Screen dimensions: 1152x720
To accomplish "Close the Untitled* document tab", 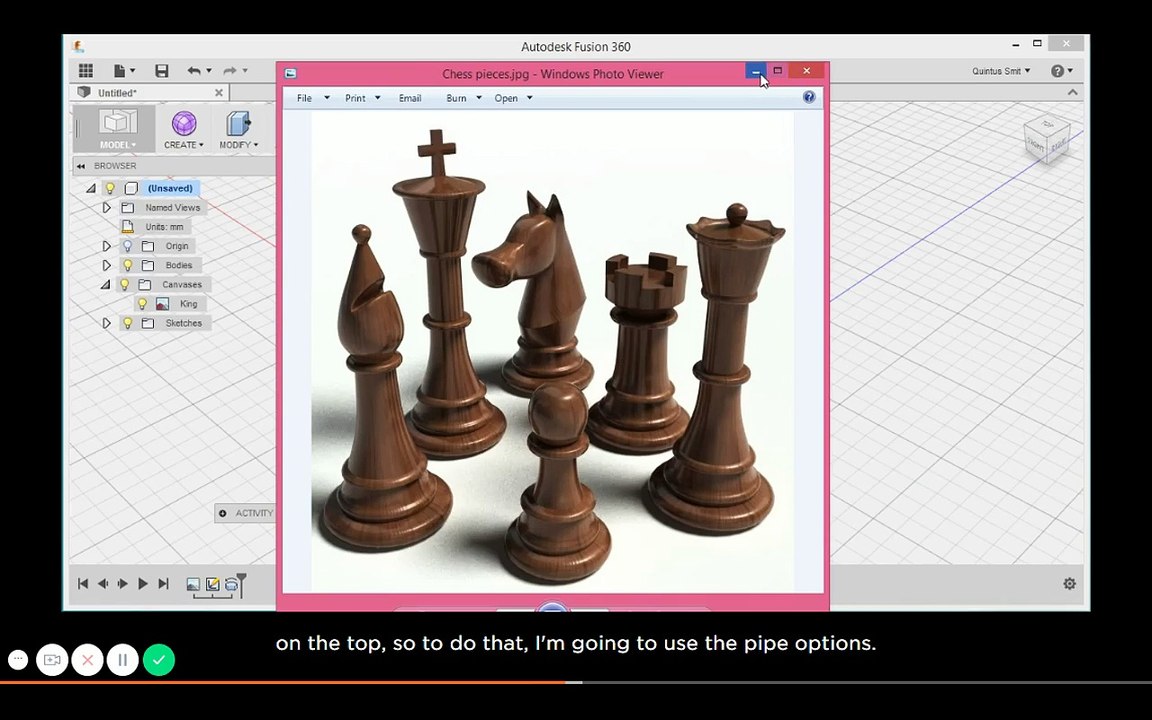I will click(218, 93).
